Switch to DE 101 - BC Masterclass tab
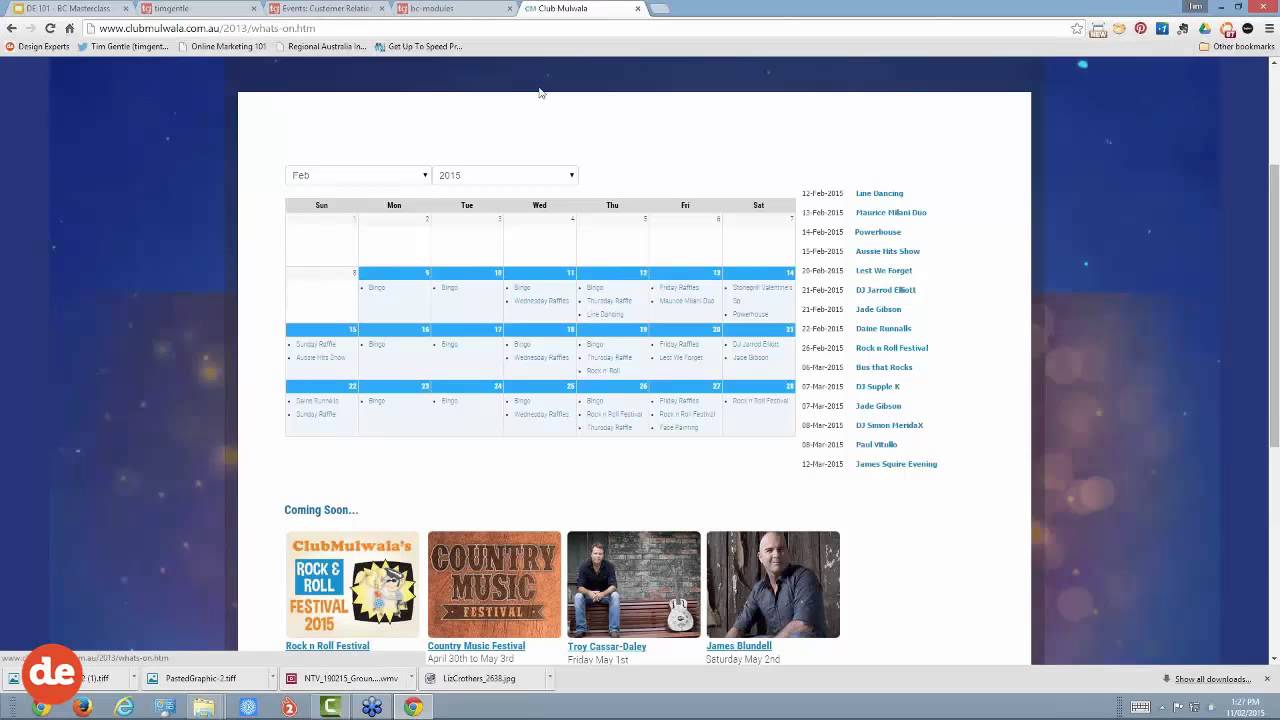This screenshot has width=1280, height=720. pyautogui.click(x=69, y=8)
